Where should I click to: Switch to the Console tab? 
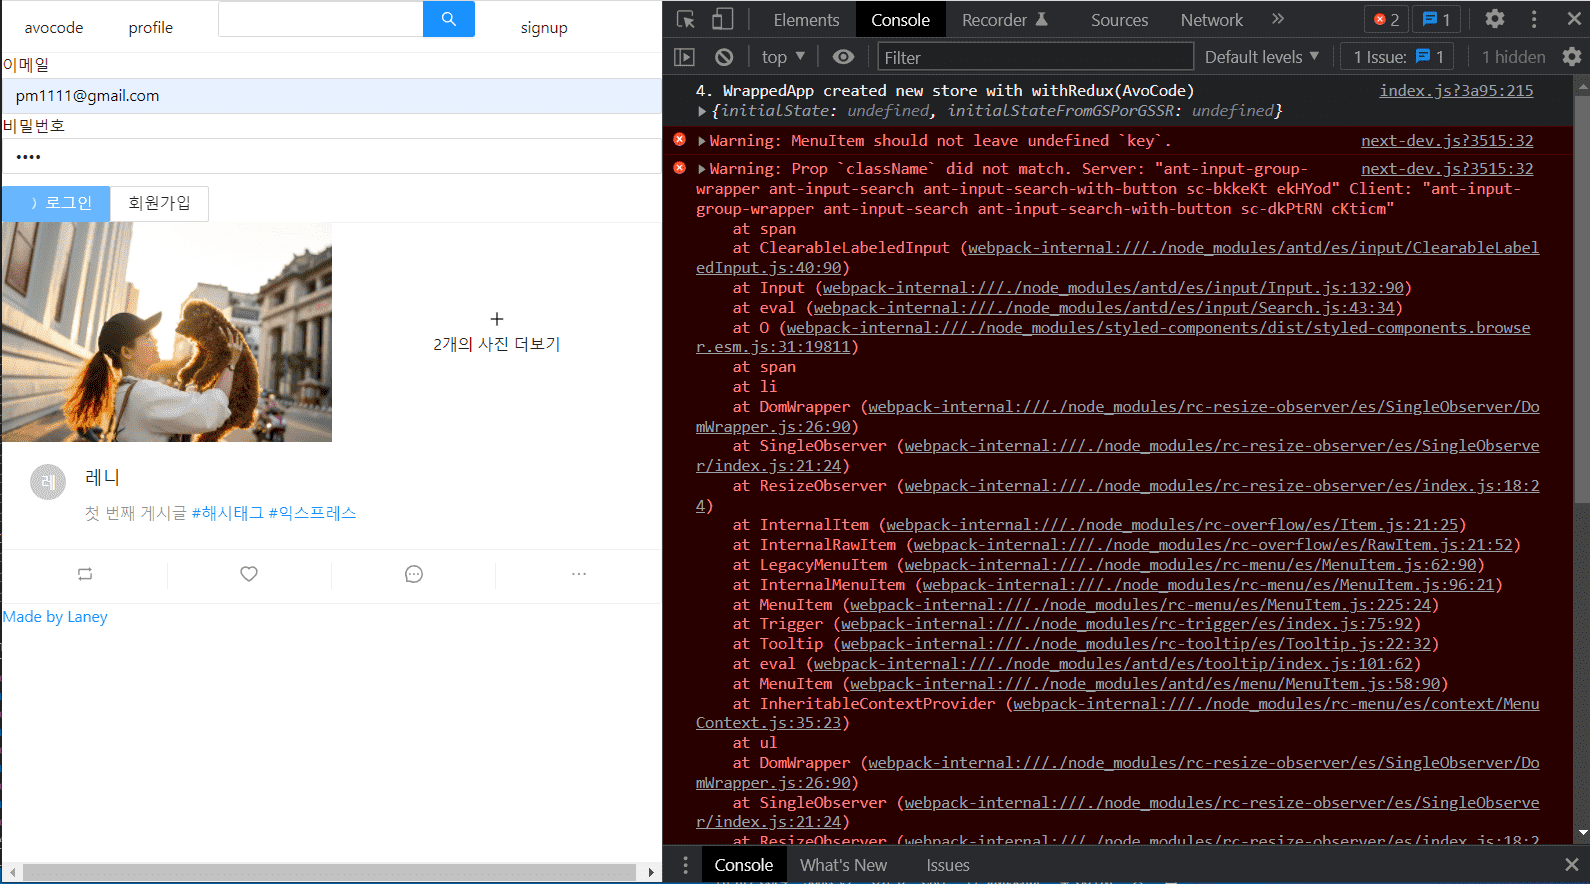coord(900,20)
